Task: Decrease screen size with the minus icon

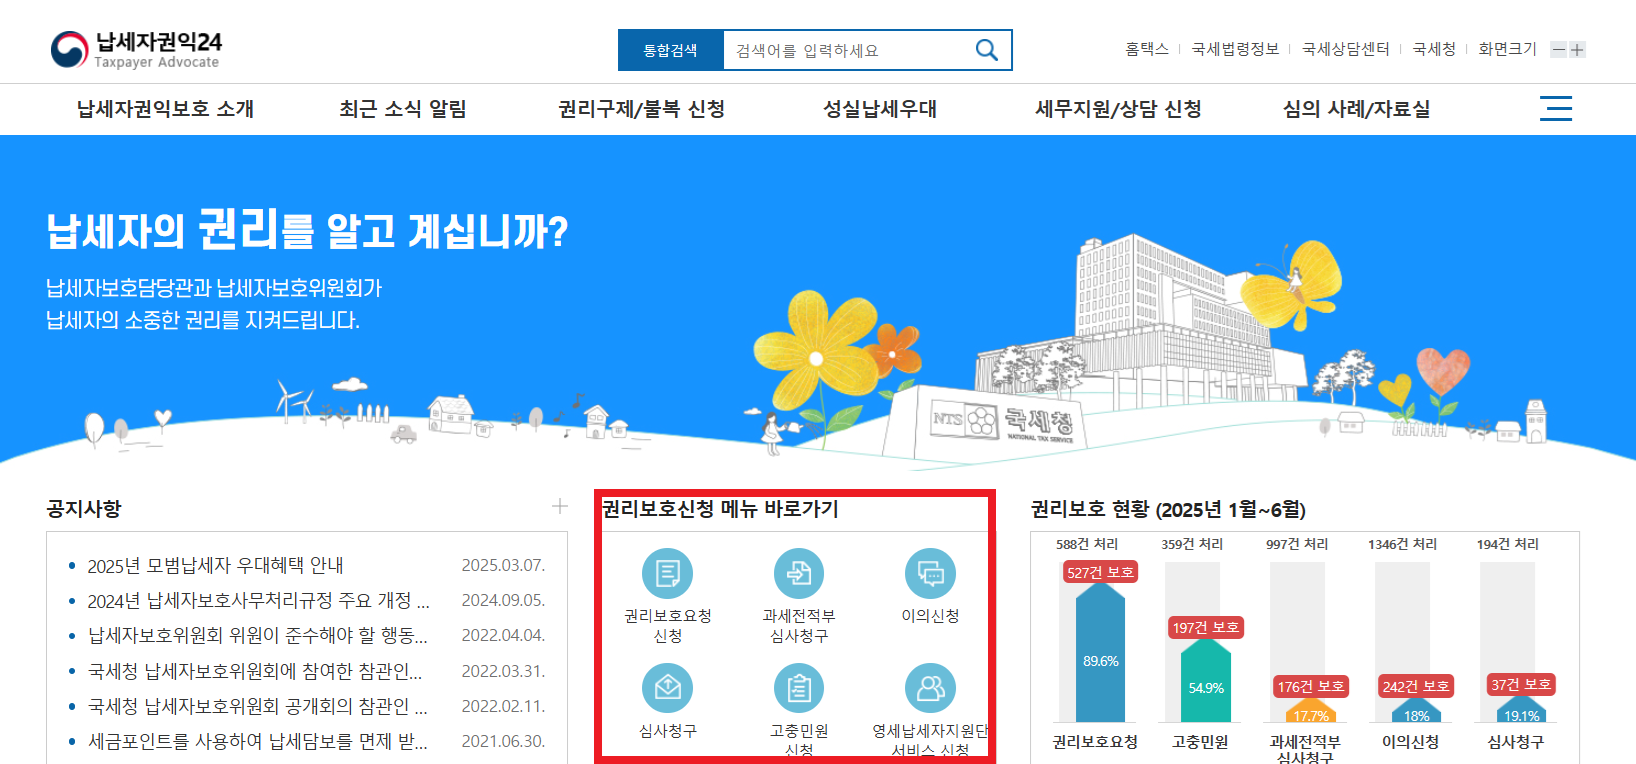Action: pos(1558,50)
